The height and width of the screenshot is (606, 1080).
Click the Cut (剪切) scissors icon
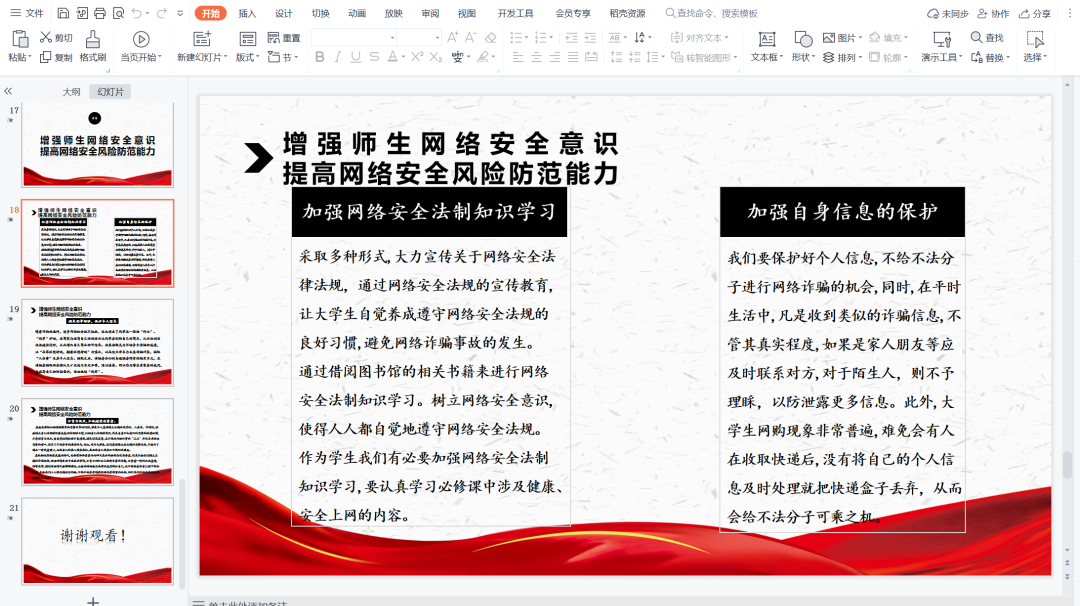point(47,38)
